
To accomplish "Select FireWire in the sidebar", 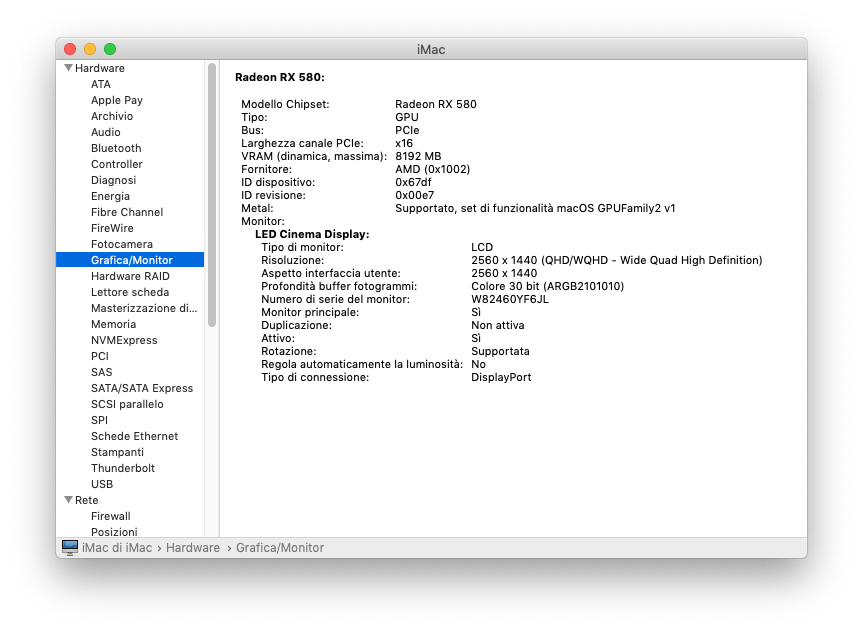I will [112, 228].
